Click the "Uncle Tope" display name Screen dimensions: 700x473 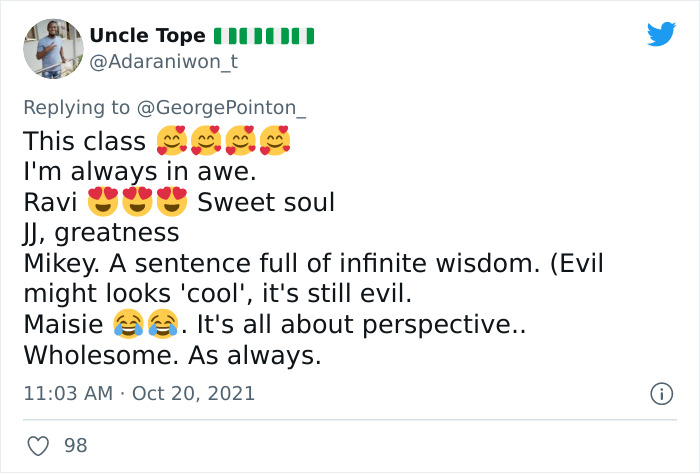[147, 36]
